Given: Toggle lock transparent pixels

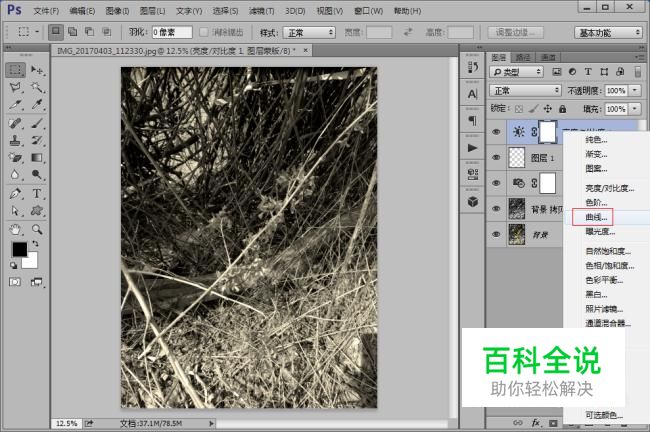Looking at the screenshot, I should coord(519,109).
